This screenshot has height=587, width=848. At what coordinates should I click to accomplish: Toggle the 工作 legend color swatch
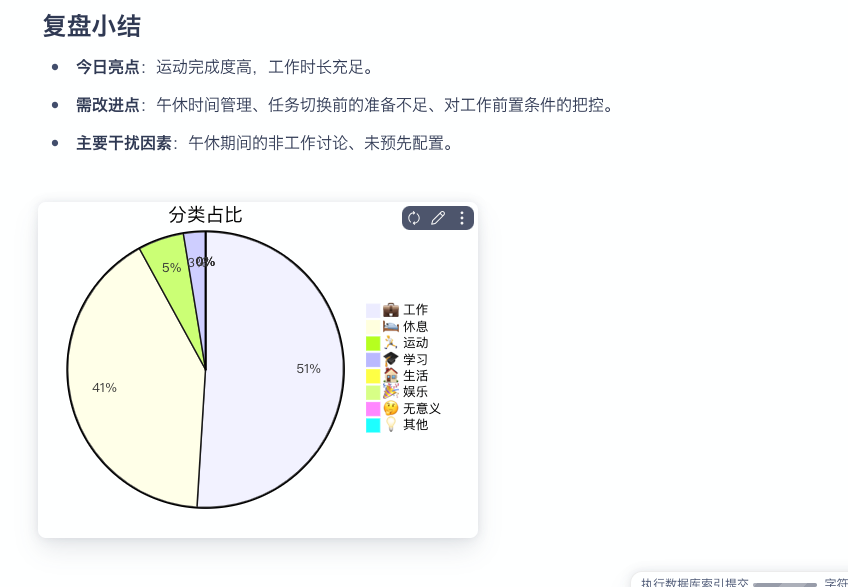pos(373,310)
